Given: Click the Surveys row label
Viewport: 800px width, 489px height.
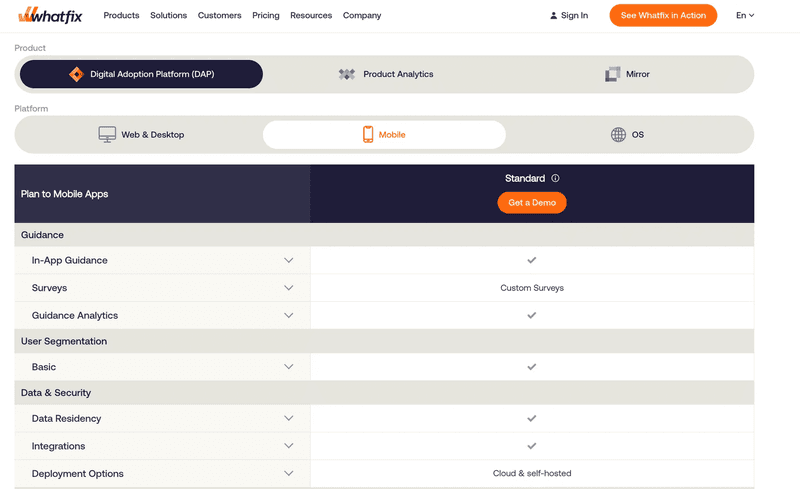Looking at the screenshot, I should 49,288.
